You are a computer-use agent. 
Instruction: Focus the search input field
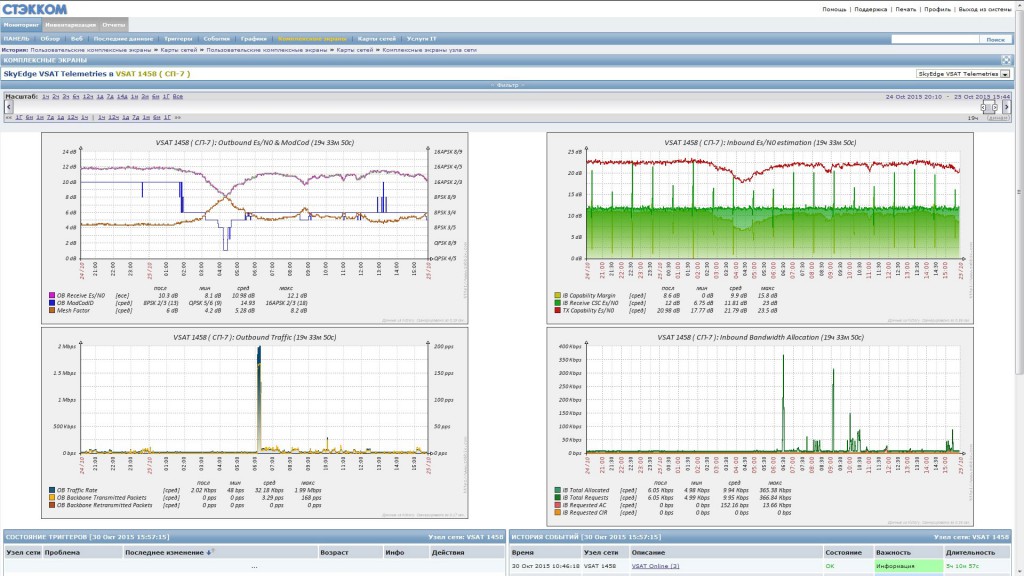[x=935, y=39]
